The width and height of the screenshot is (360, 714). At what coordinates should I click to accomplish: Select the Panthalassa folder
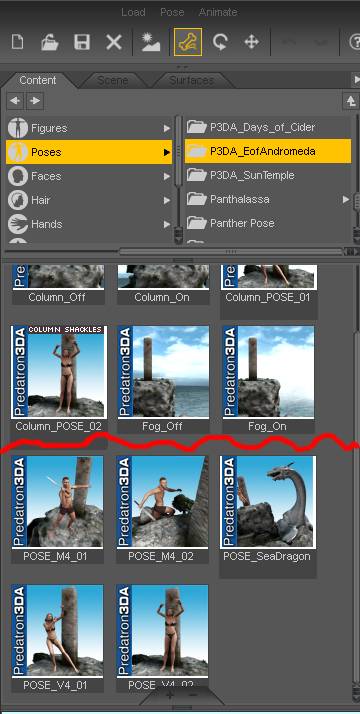268,199
